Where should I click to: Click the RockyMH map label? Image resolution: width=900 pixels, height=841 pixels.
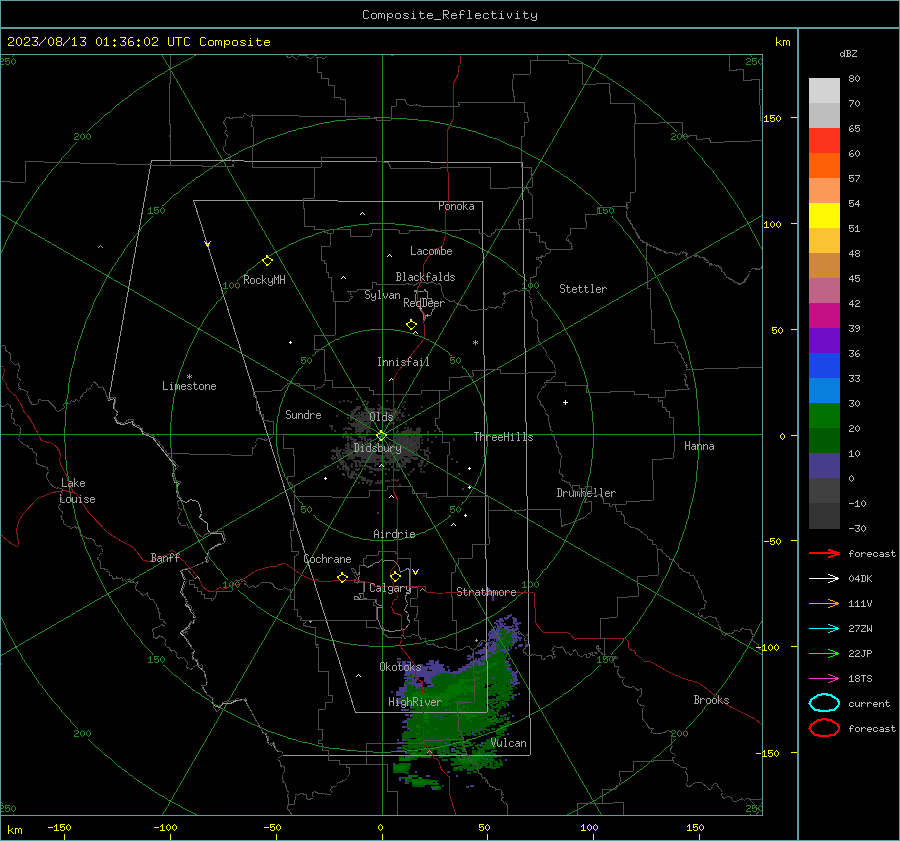pyautogui.click(x=264, y=280)
